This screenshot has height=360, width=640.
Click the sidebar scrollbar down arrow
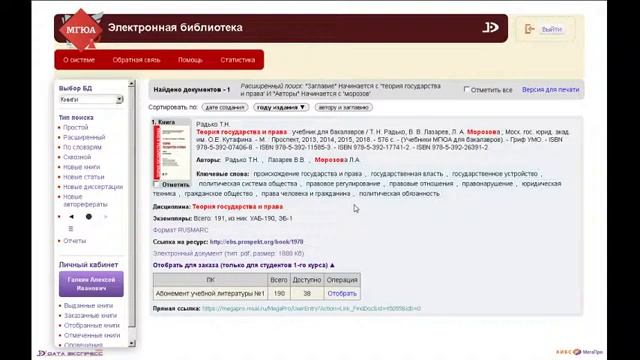[x=131, y=343]
